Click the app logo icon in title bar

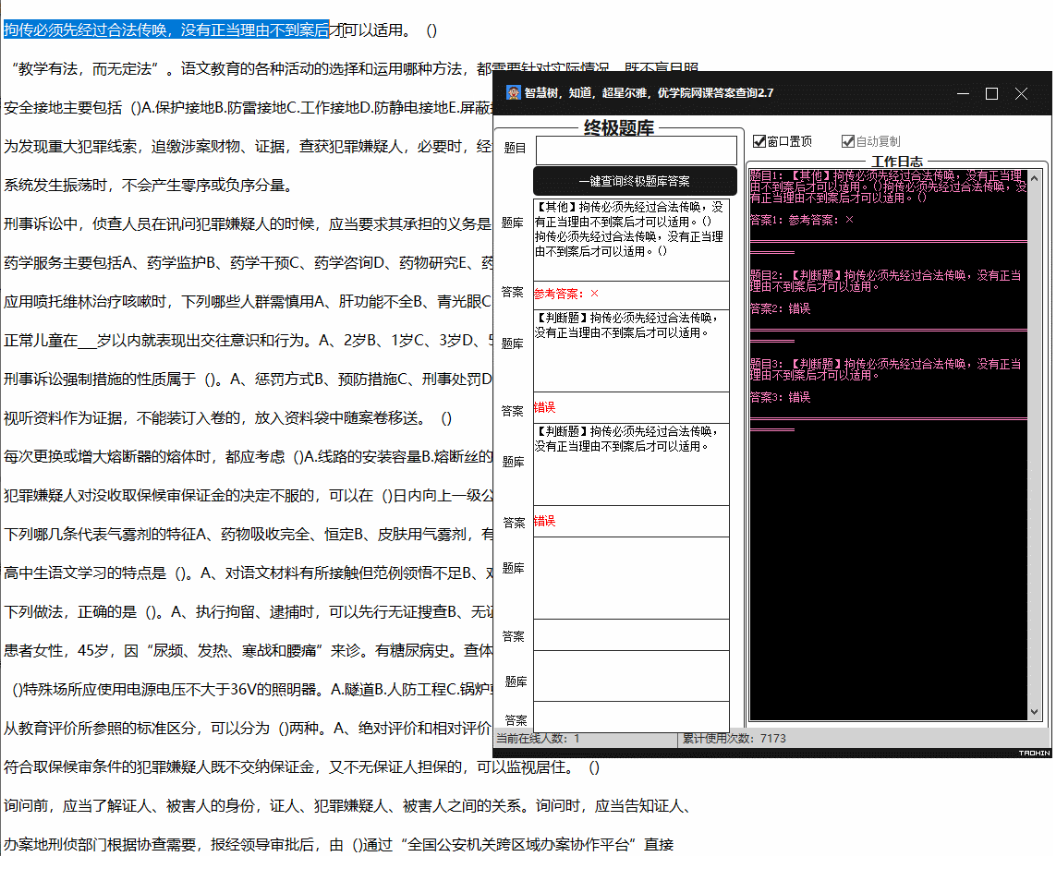511,93
